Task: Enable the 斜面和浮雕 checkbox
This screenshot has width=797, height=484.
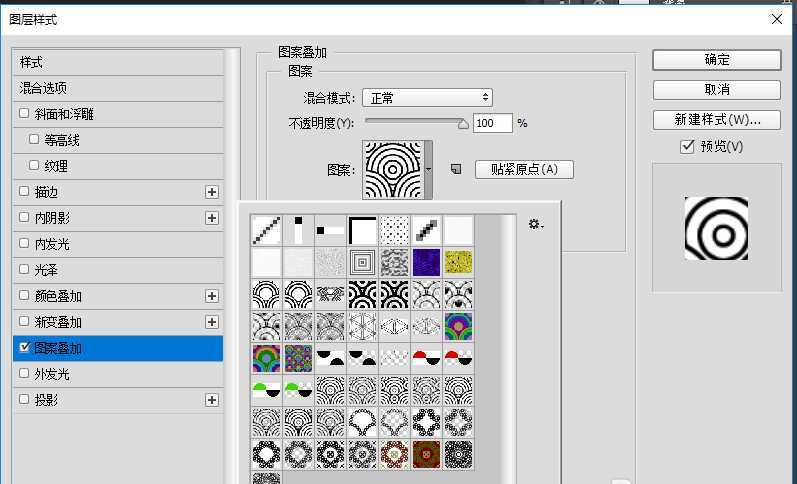Action: (25, 114)
